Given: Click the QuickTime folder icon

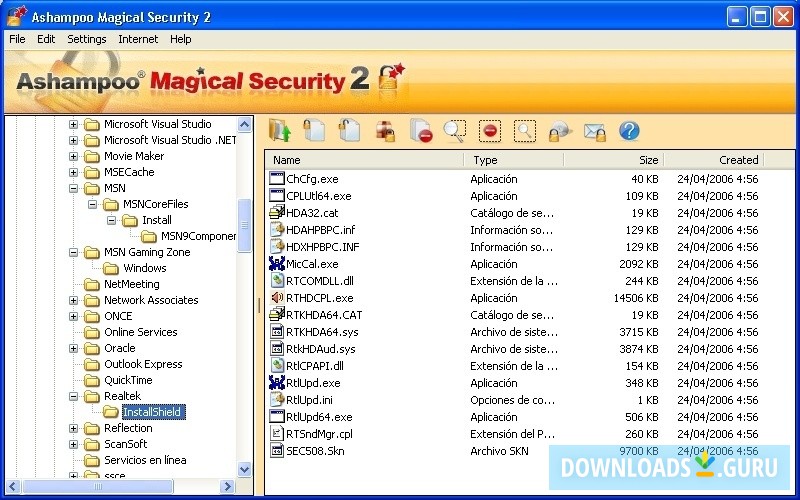Looking at the screenshot, I should [92, 380].
